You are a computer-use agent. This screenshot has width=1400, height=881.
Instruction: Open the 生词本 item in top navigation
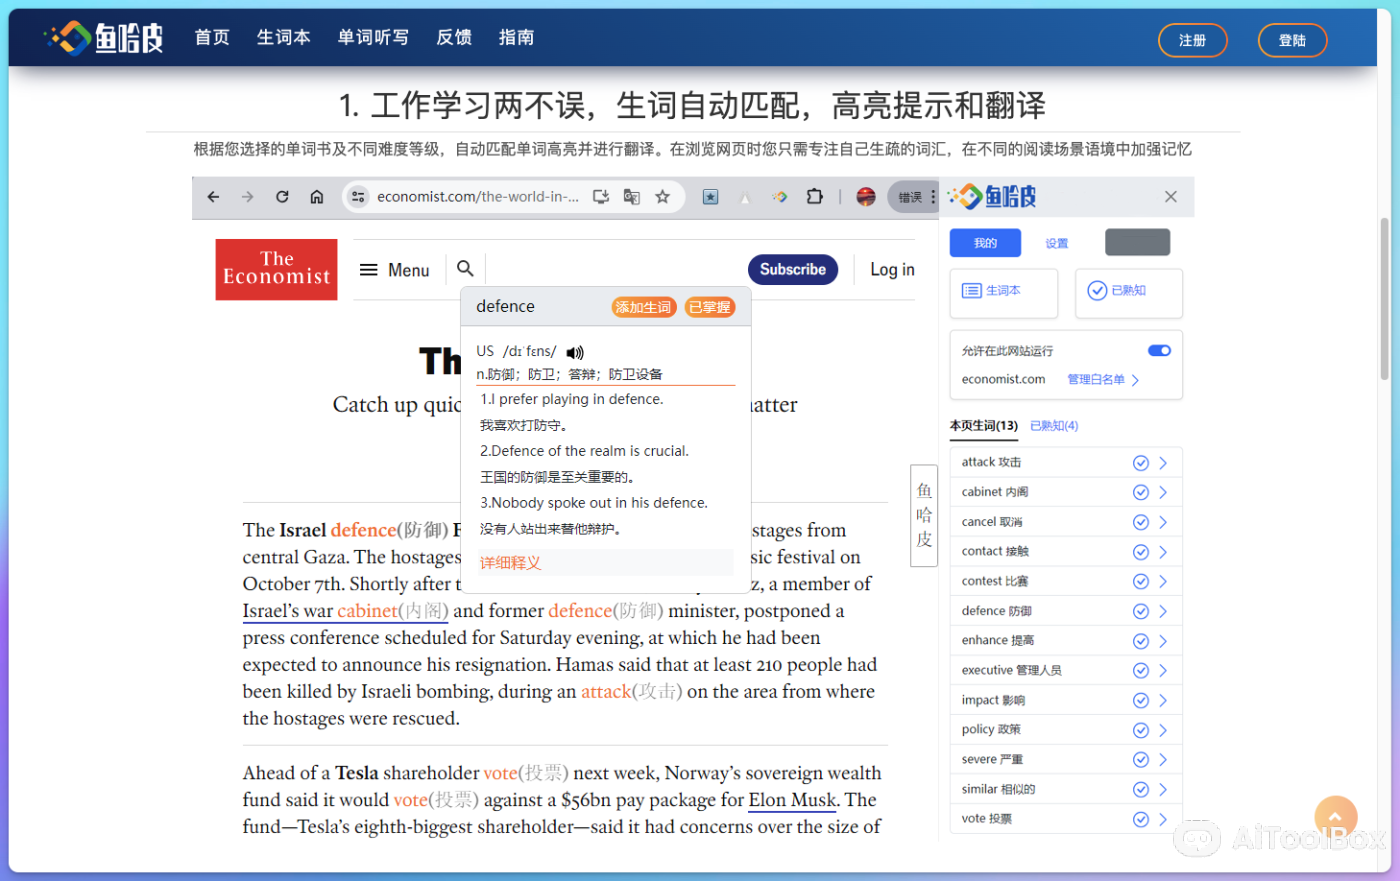[x=283, y=37]
